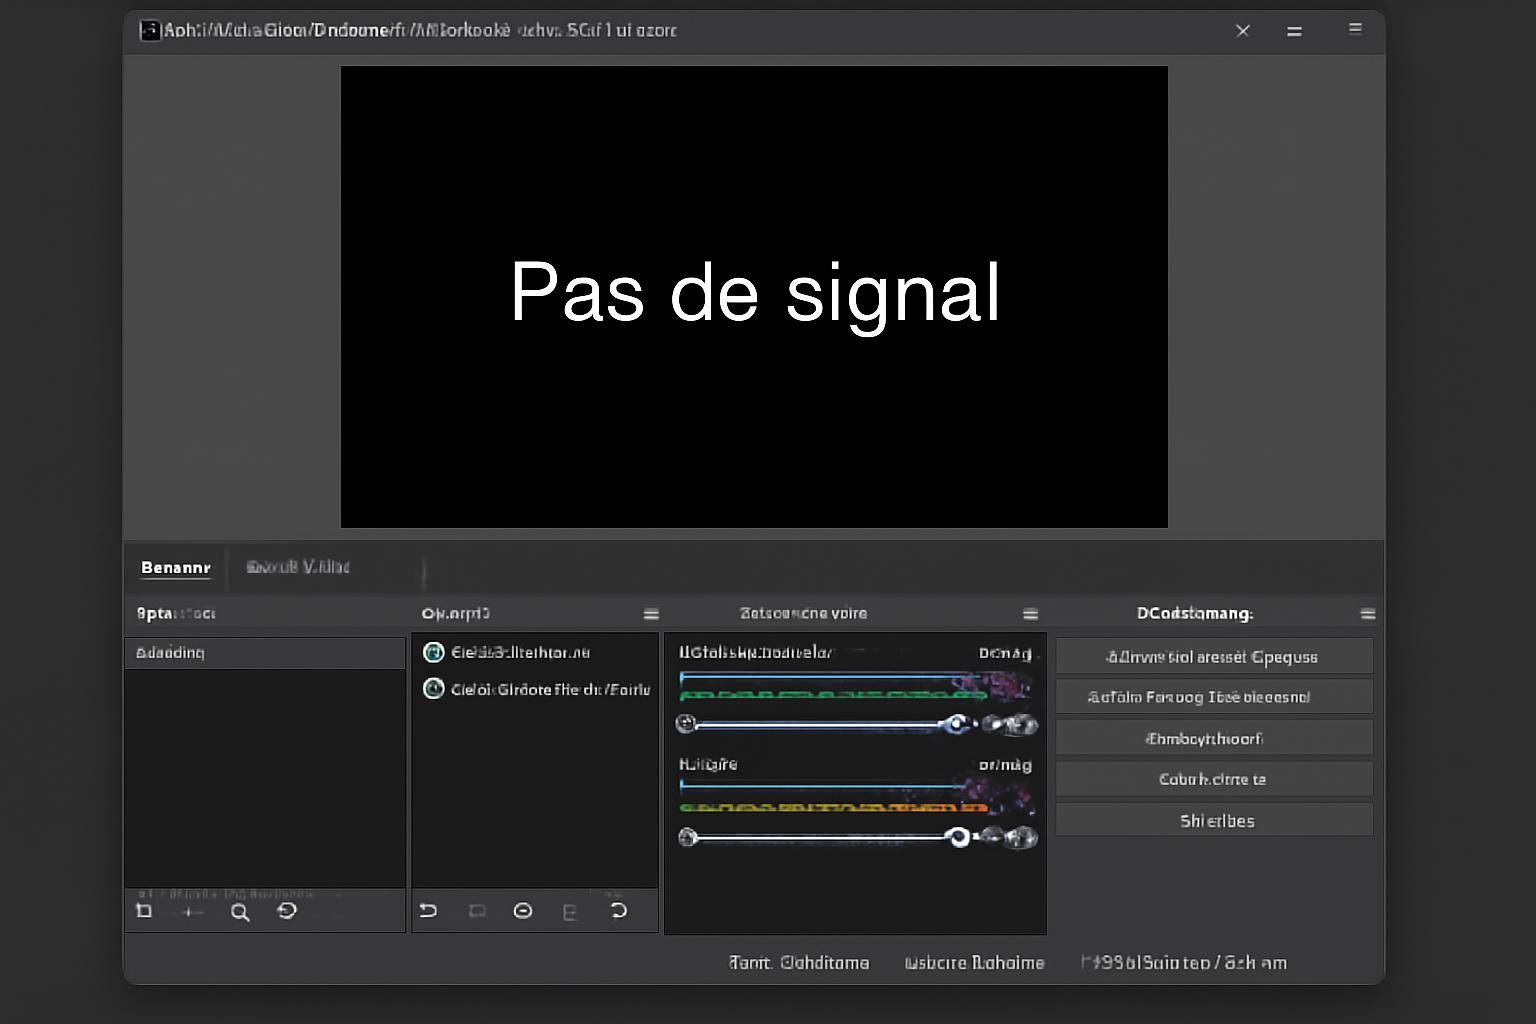Viewport: 1536px width, 1024px height.
Task: Switch to the dim tab next to Benannr
Action: pos(298,567)
